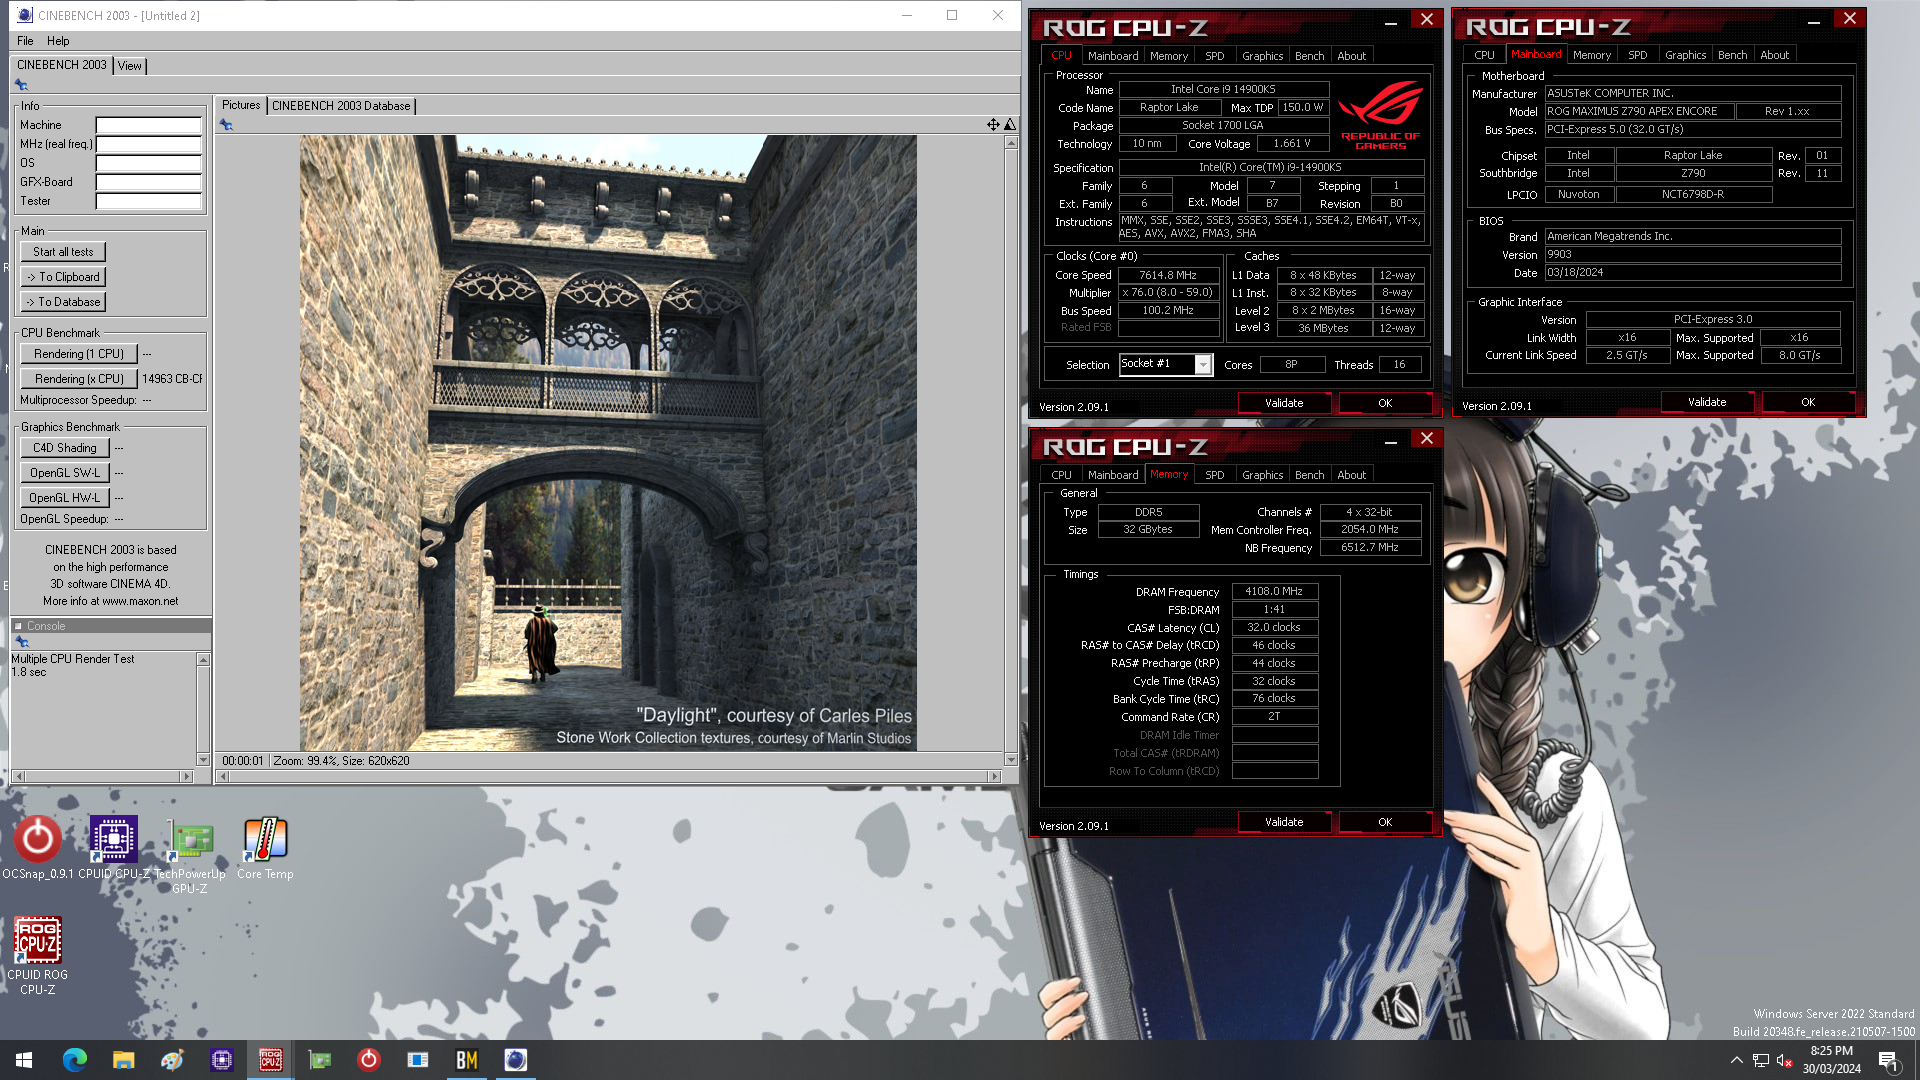1920x1080 pixels.
Task: Click the To Clipboard button
Action: coord(63,277)
